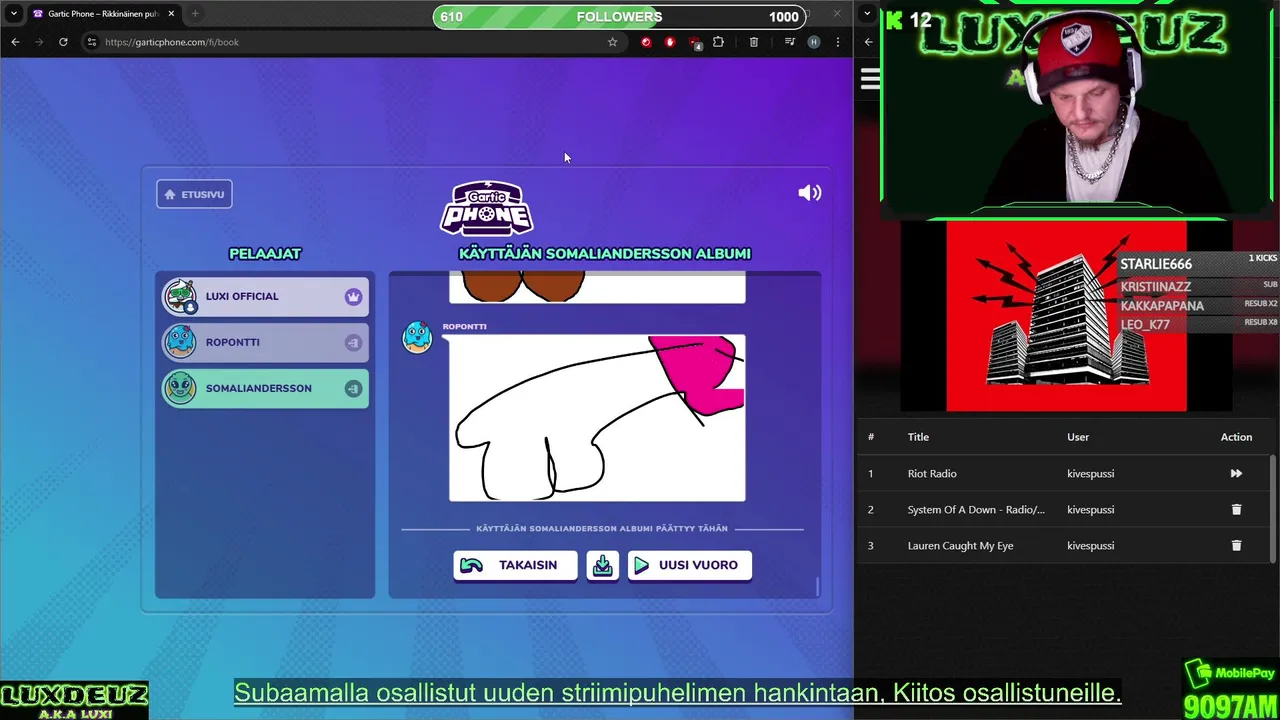Viewport: 1280px width, 720px height.
Task: Click the album icon beside SOMALIANDERSSON
Action: pos(353,389)
